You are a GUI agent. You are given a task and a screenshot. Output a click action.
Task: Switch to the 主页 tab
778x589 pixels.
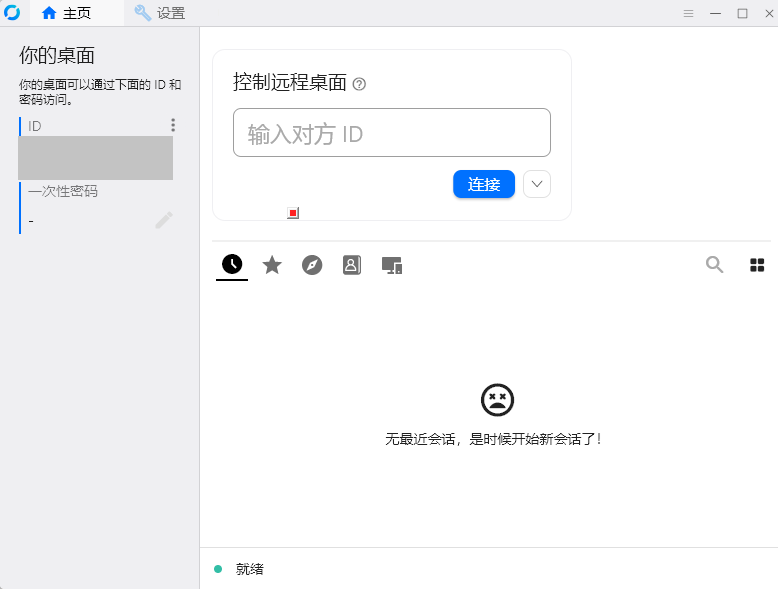(67, 13)
